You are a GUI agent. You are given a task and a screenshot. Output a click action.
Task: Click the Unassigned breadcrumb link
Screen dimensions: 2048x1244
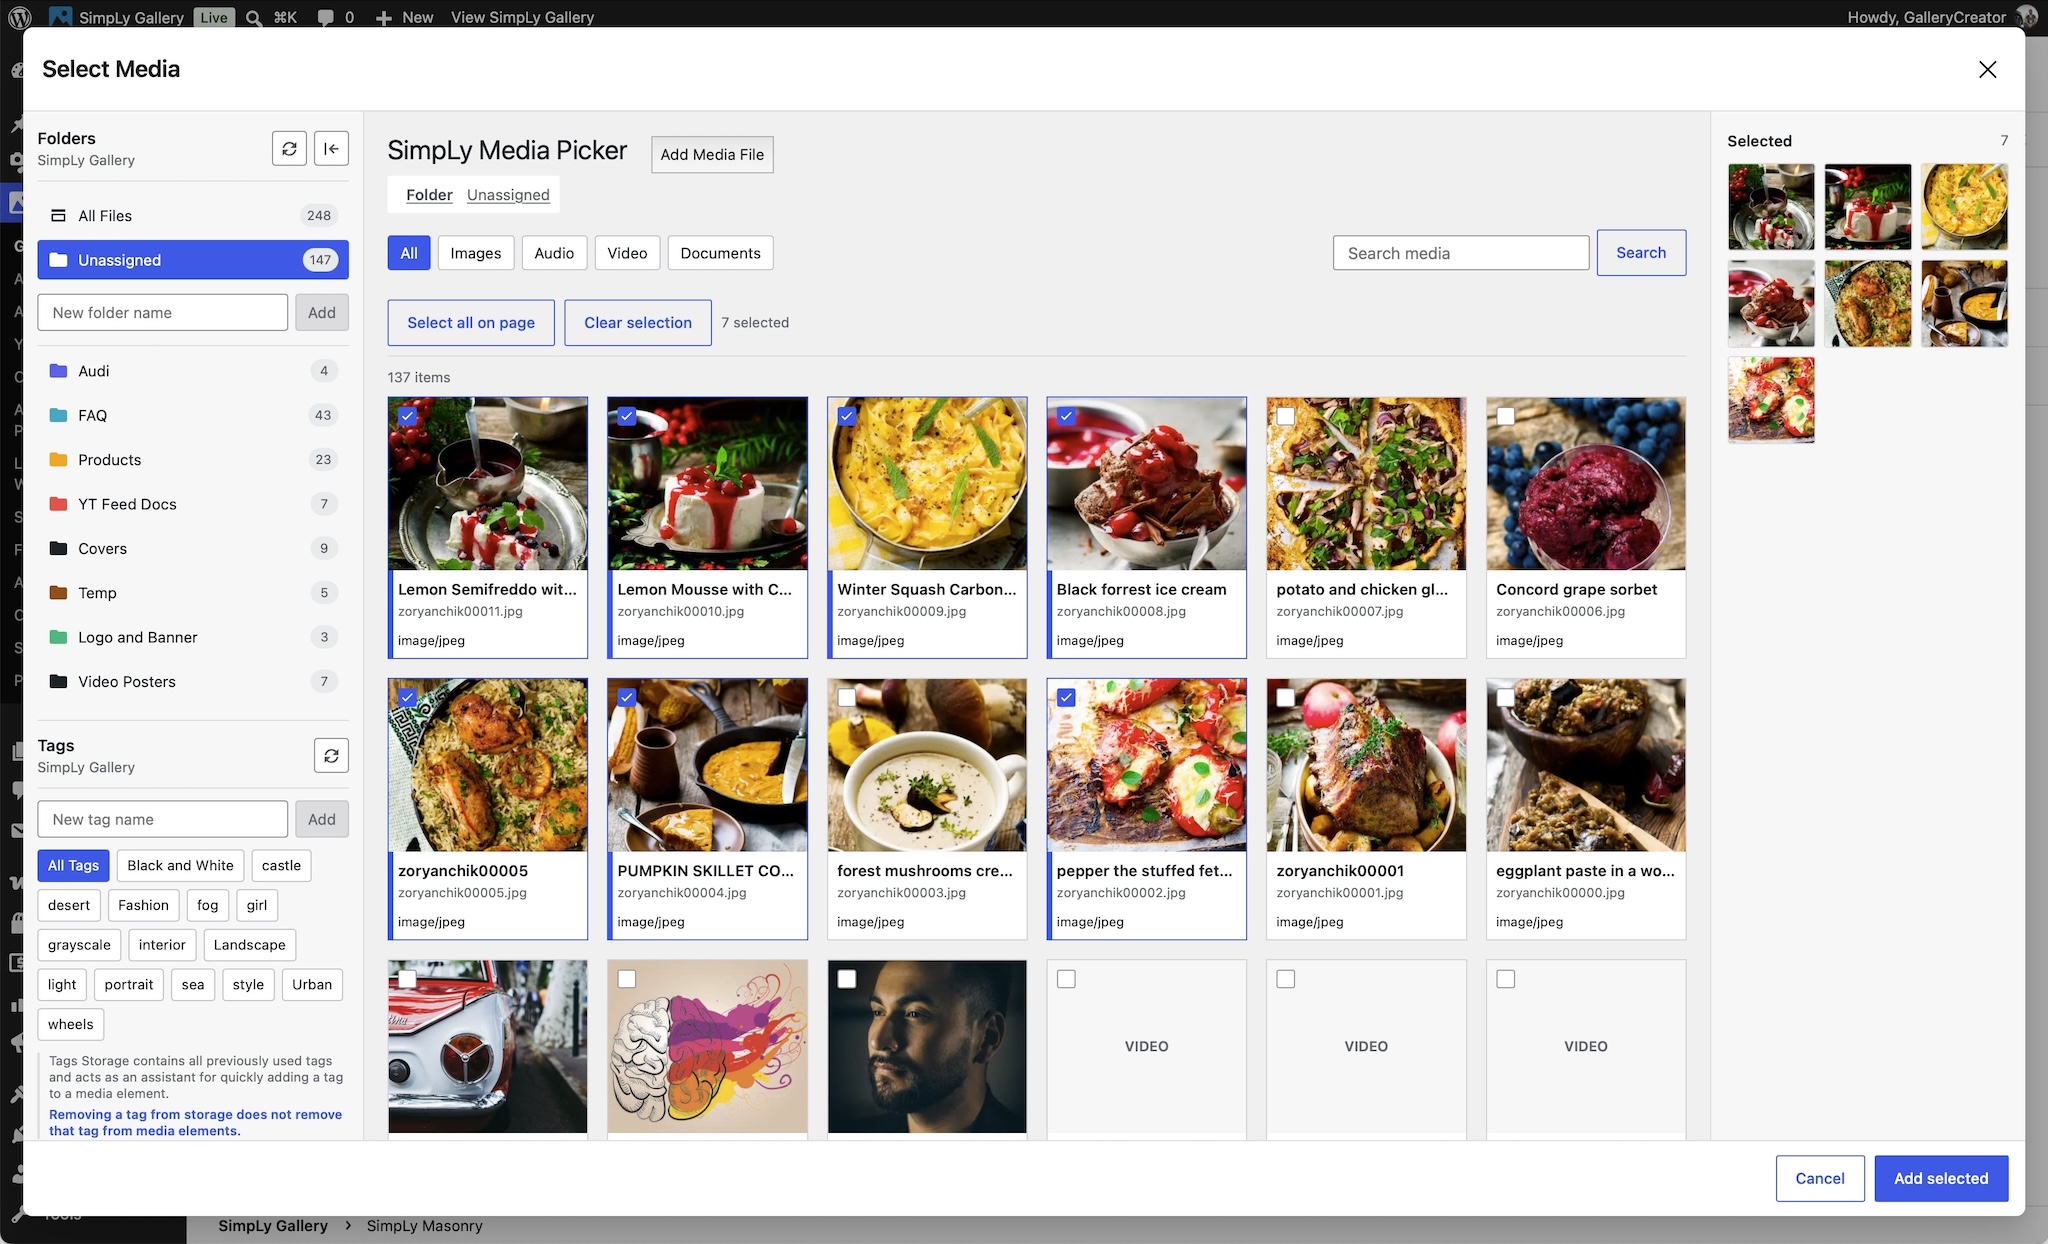point(508,195)
